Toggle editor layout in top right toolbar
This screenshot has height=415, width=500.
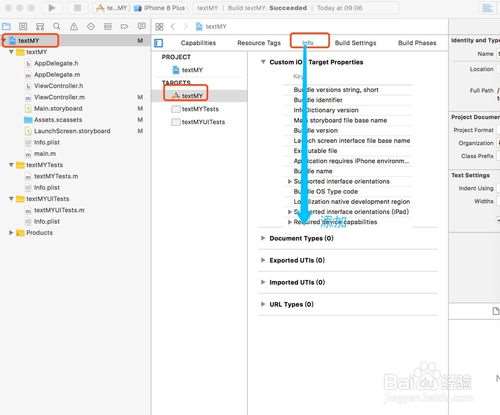tap(488, 8)
